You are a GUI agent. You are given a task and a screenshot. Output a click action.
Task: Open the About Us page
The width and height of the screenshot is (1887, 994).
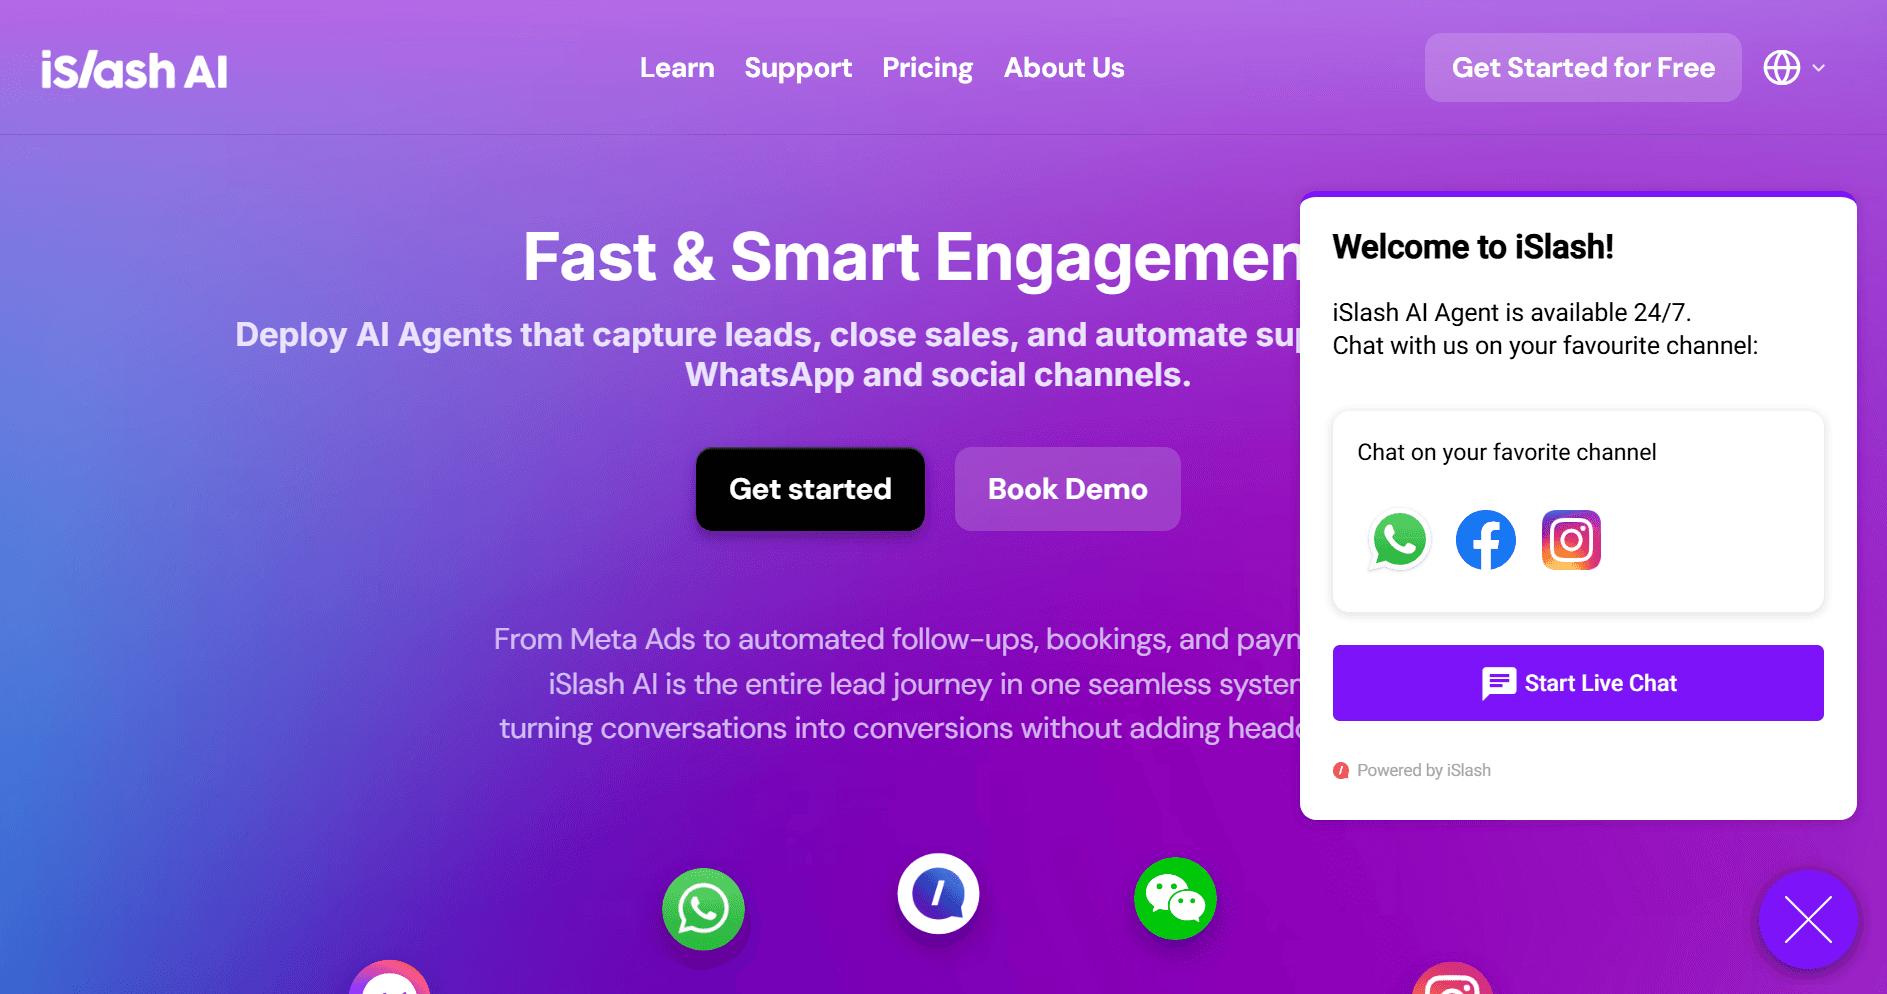coord(1064,68)
